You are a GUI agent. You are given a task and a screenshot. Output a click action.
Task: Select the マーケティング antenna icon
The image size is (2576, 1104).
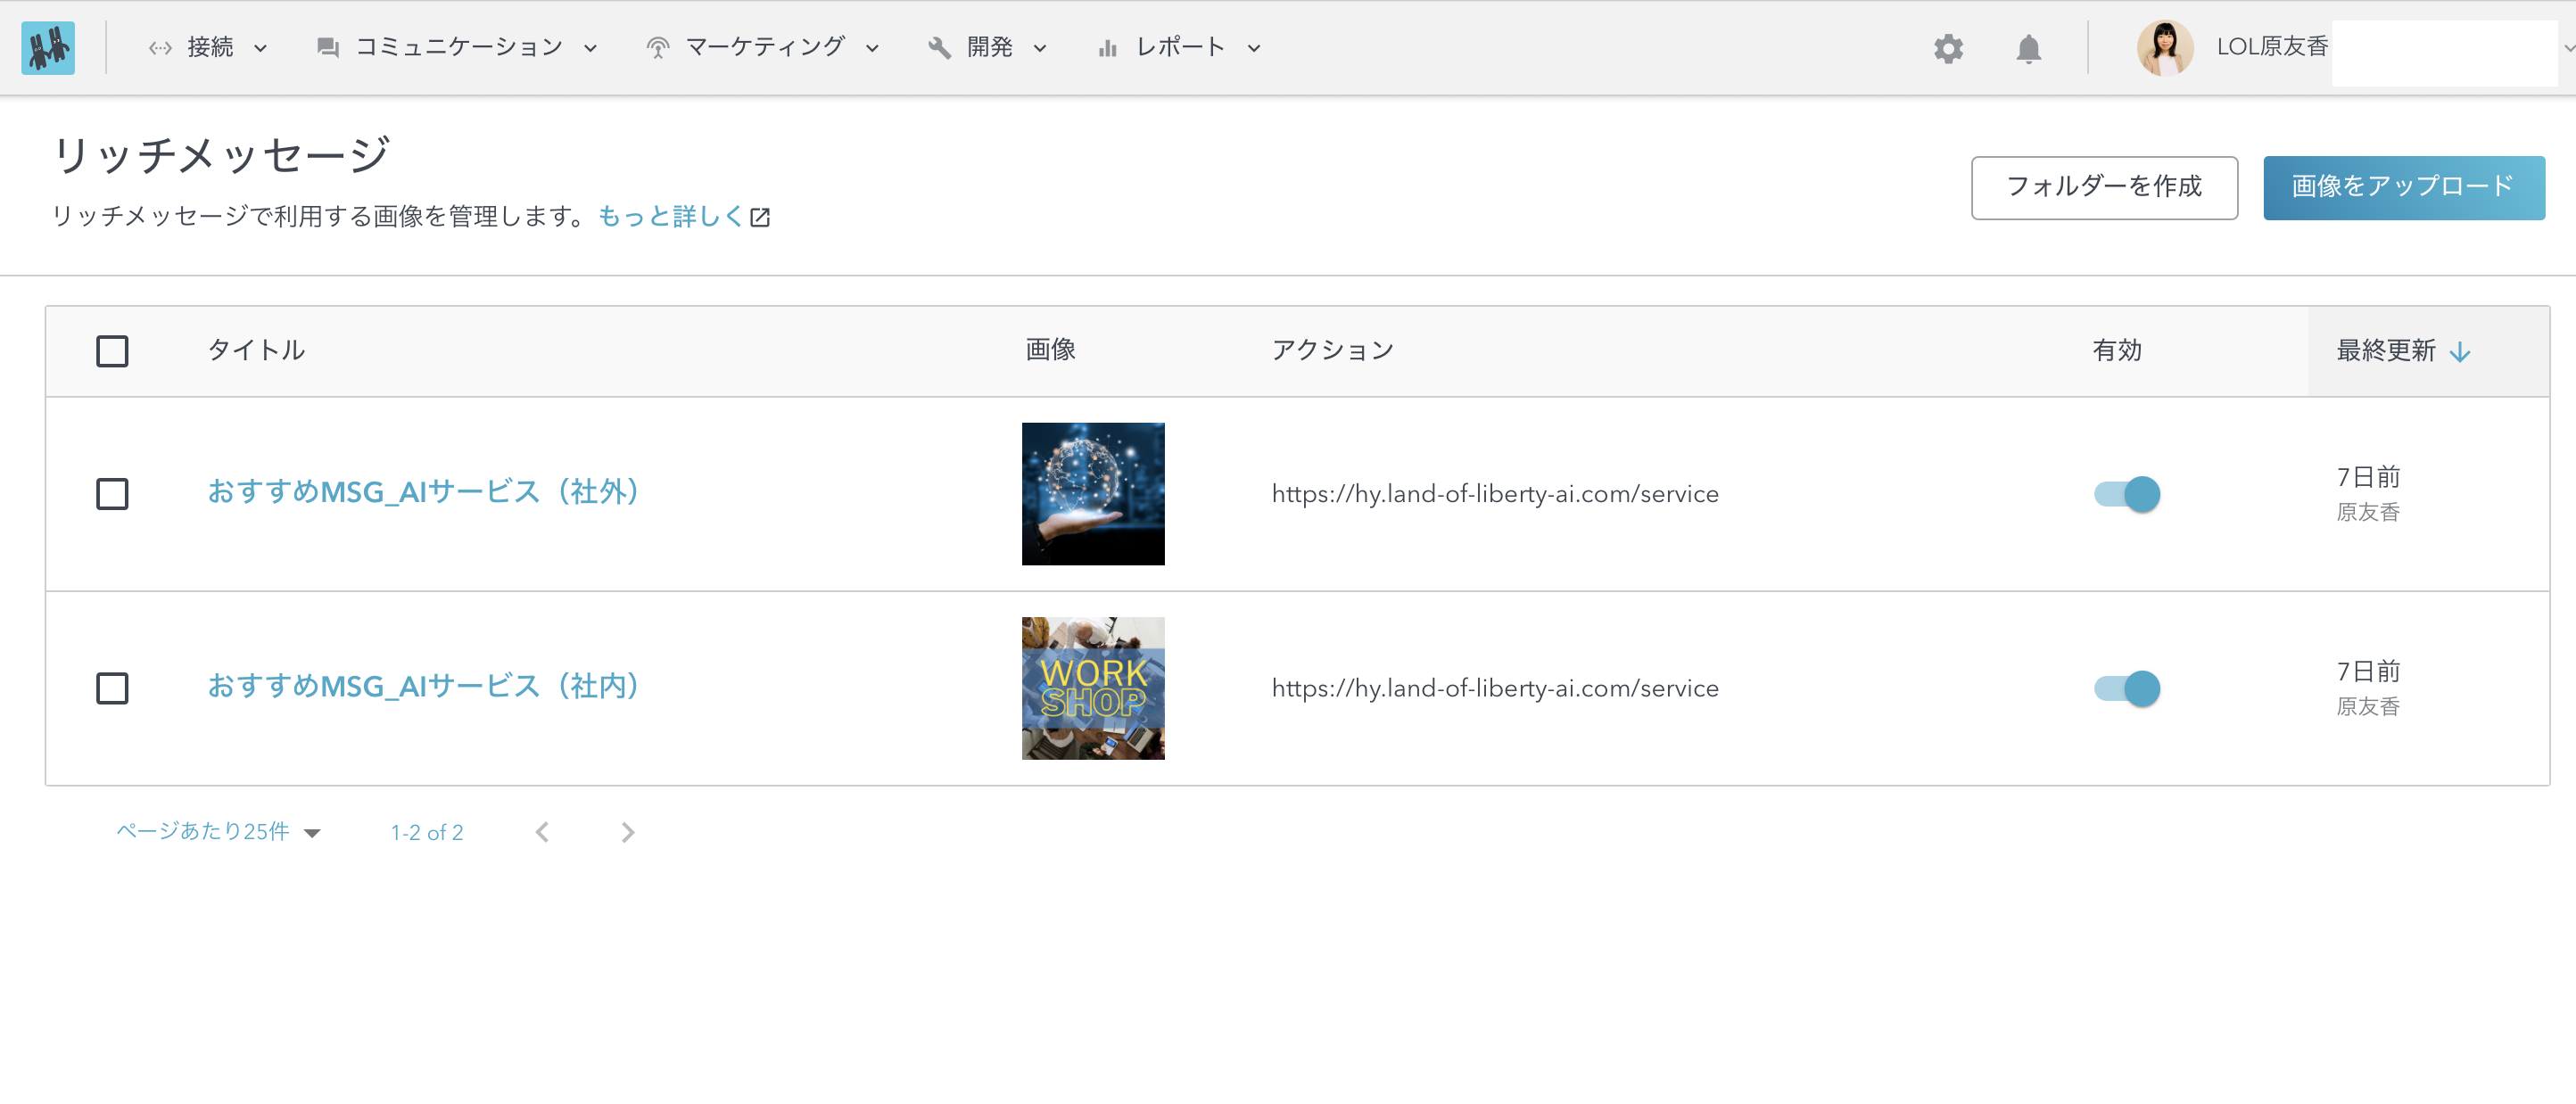pyautogui.click(x=657, y=46)
